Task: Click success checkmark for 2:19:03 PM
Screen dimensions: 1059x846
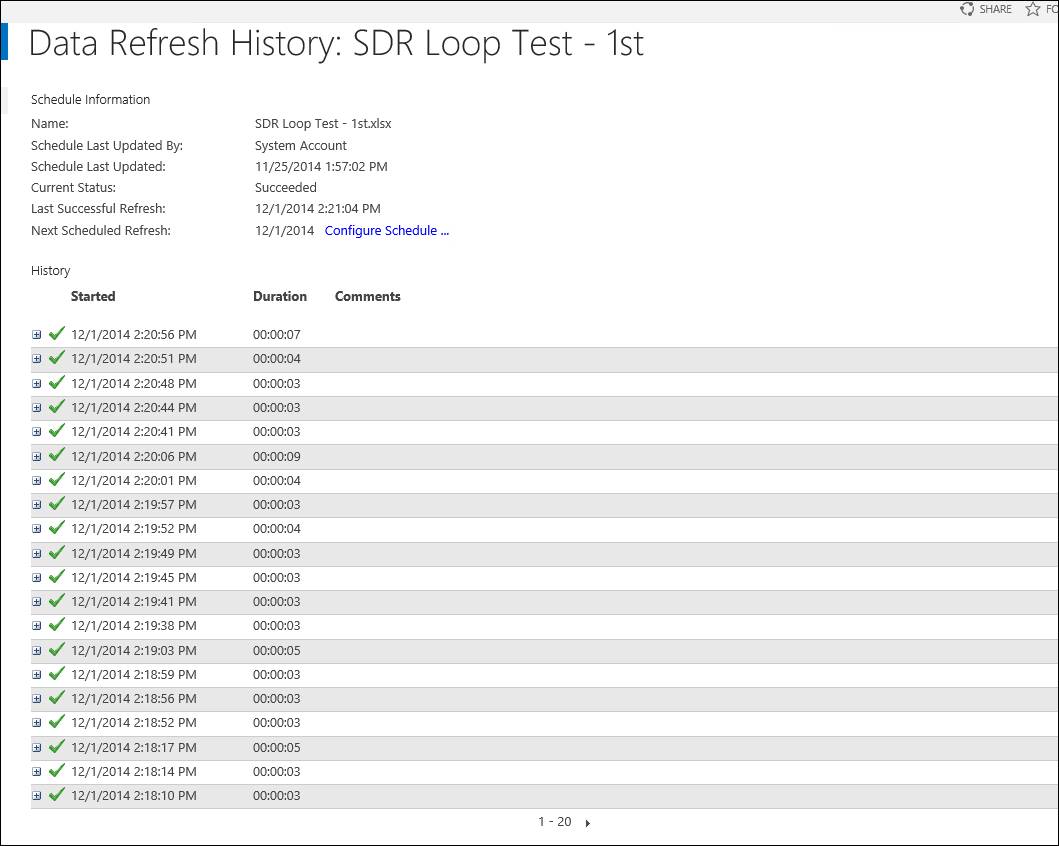Action: point(57,650)
